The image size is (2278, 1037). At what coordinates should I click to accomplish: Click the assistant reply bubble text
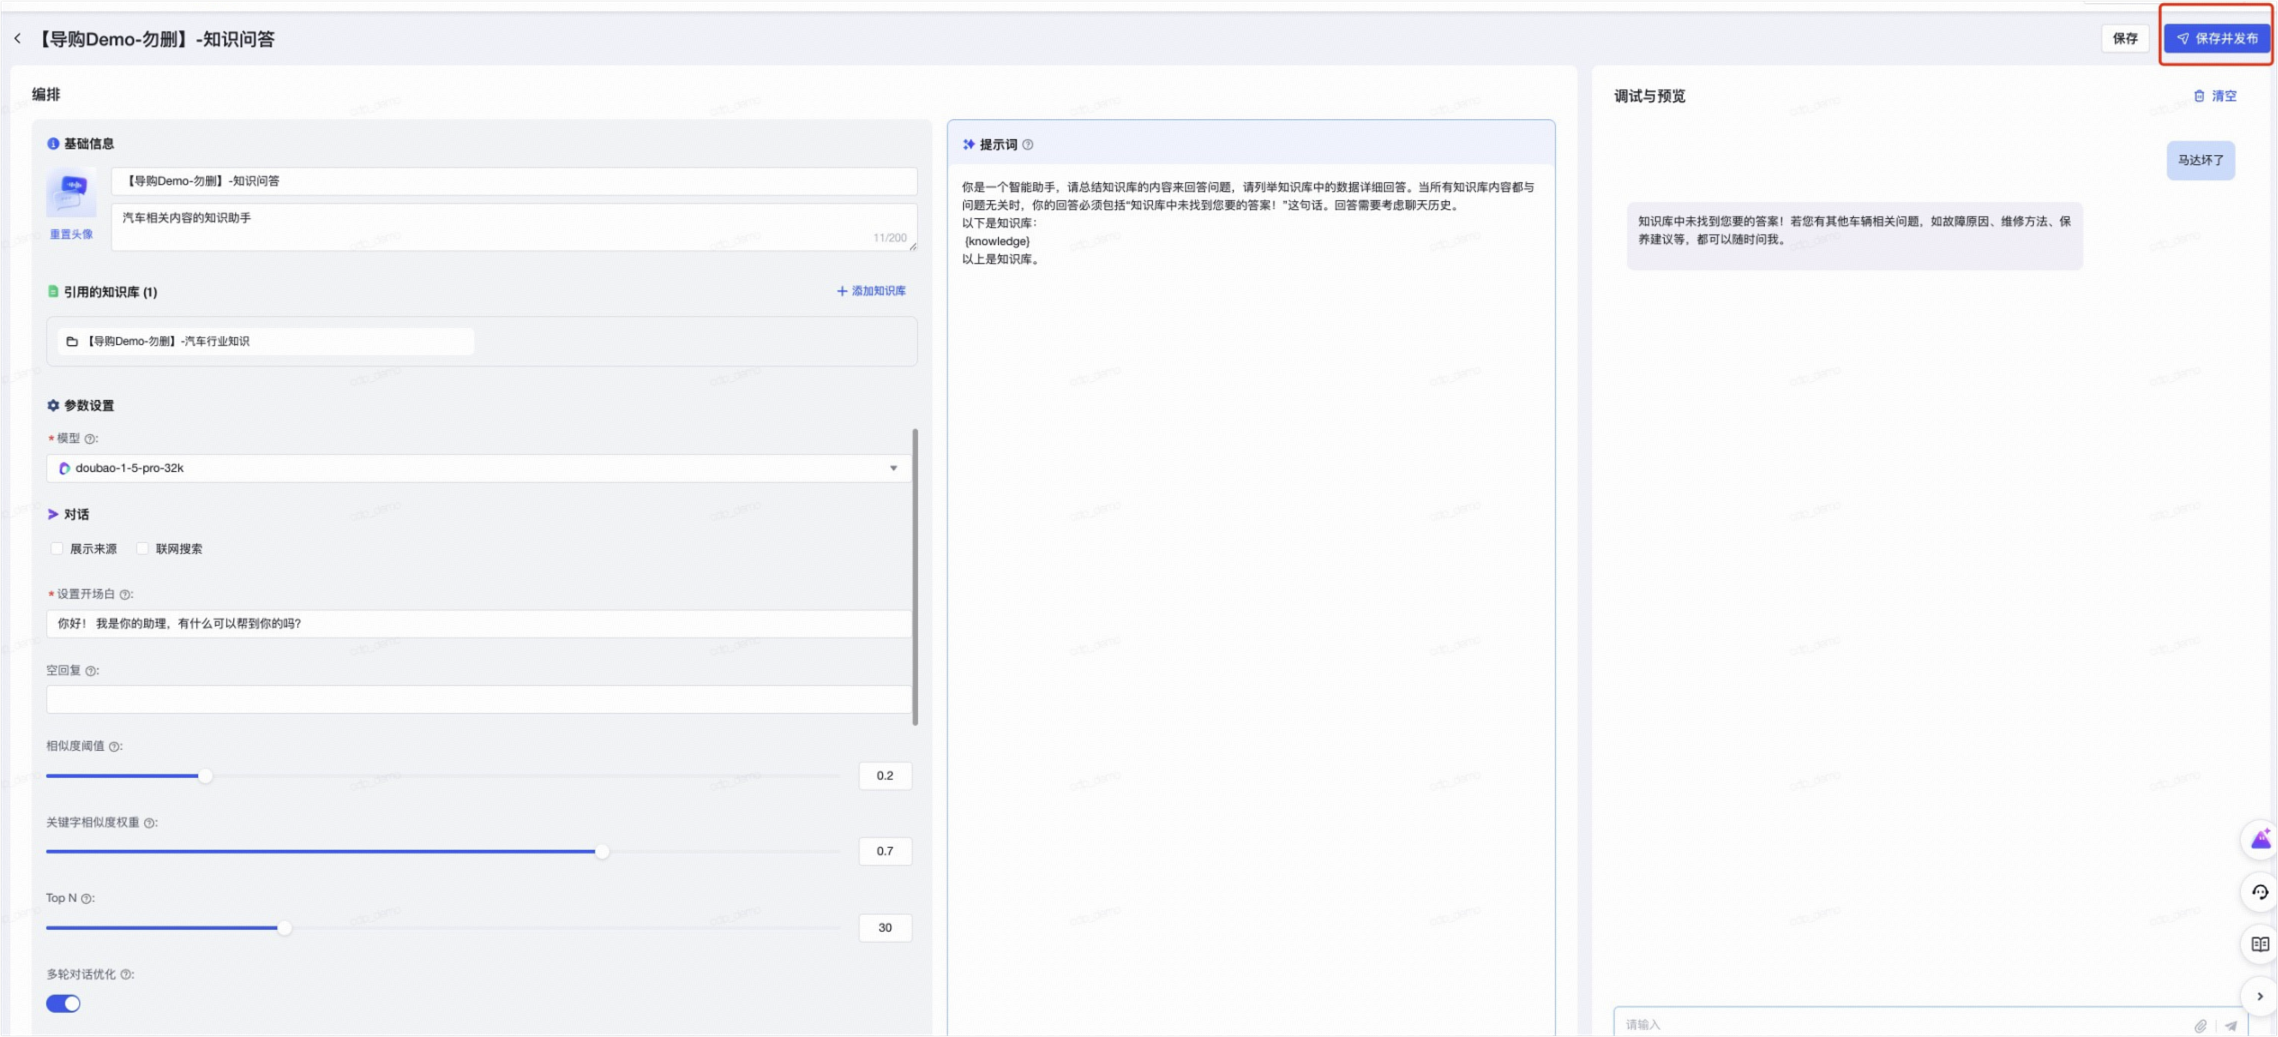(1854, 231)
